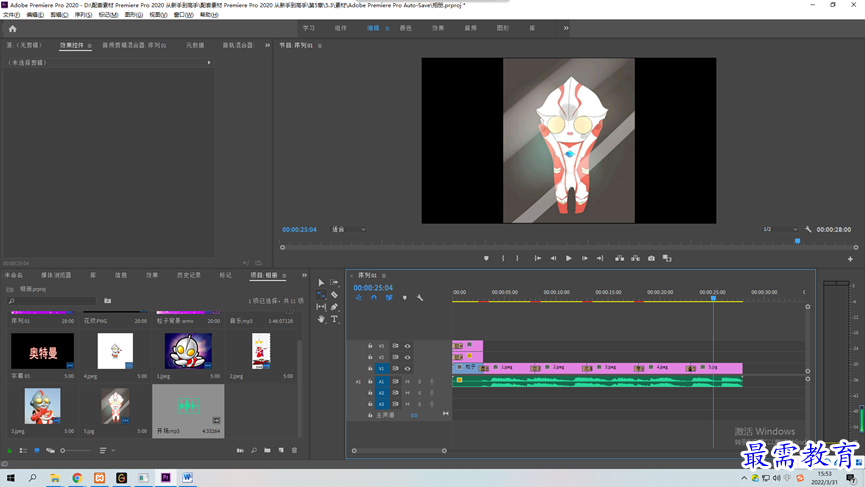The image size is (865, 487).
Task: Play the sequence in program monitor
Action: (x=569, y=258)
